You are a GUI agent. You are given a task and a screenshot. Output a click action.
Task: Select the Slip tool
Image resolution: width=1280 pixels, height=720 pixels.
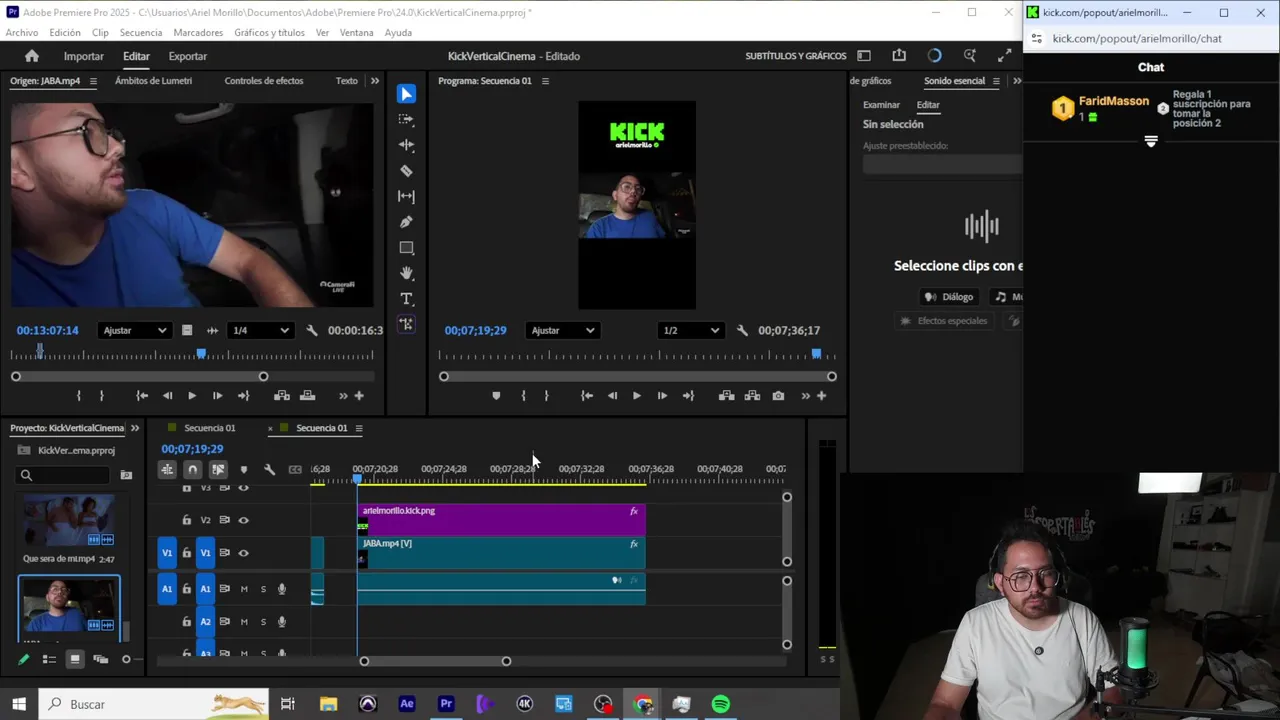(x=406, y=196)
